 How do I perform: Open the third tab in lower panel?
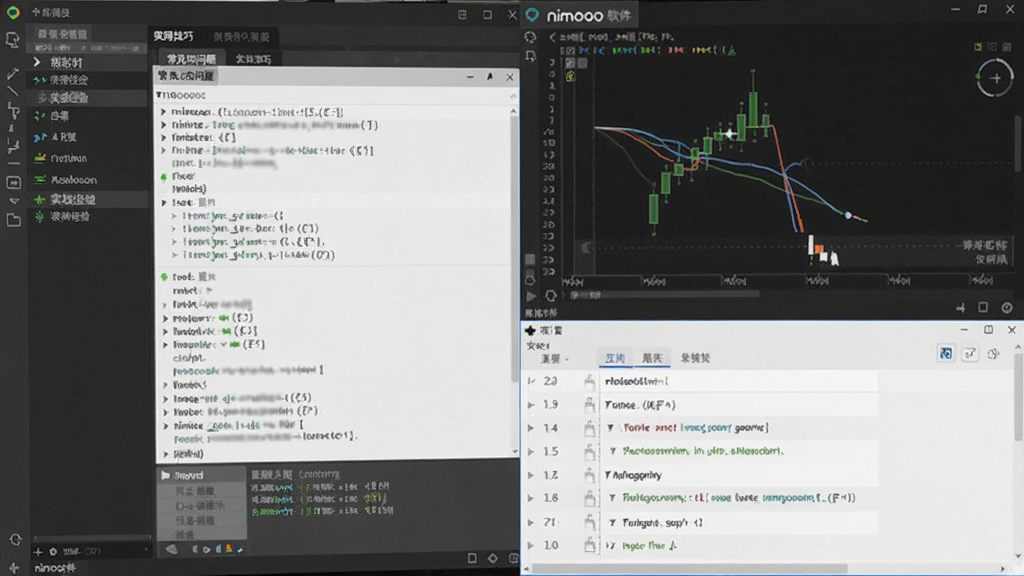(695, 358)
